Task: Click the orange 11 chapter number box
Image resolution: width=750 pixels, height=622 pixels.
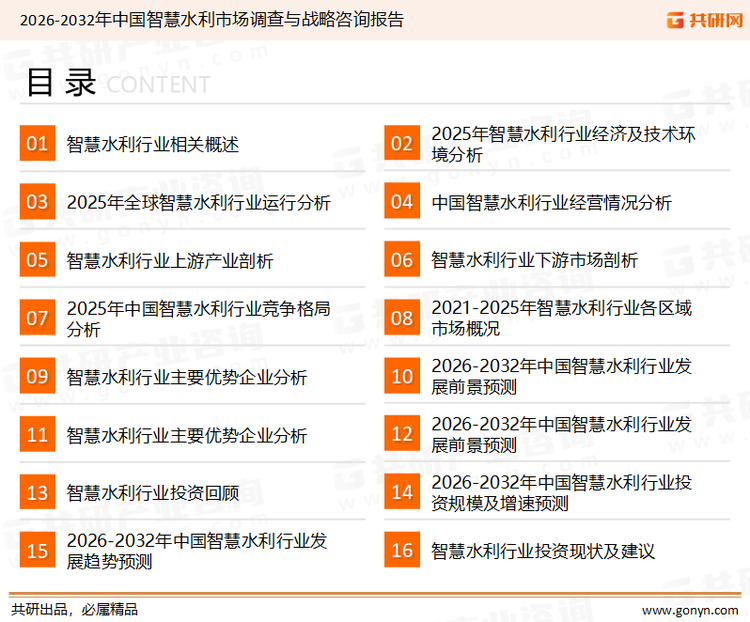Action: tap(37, 434)
